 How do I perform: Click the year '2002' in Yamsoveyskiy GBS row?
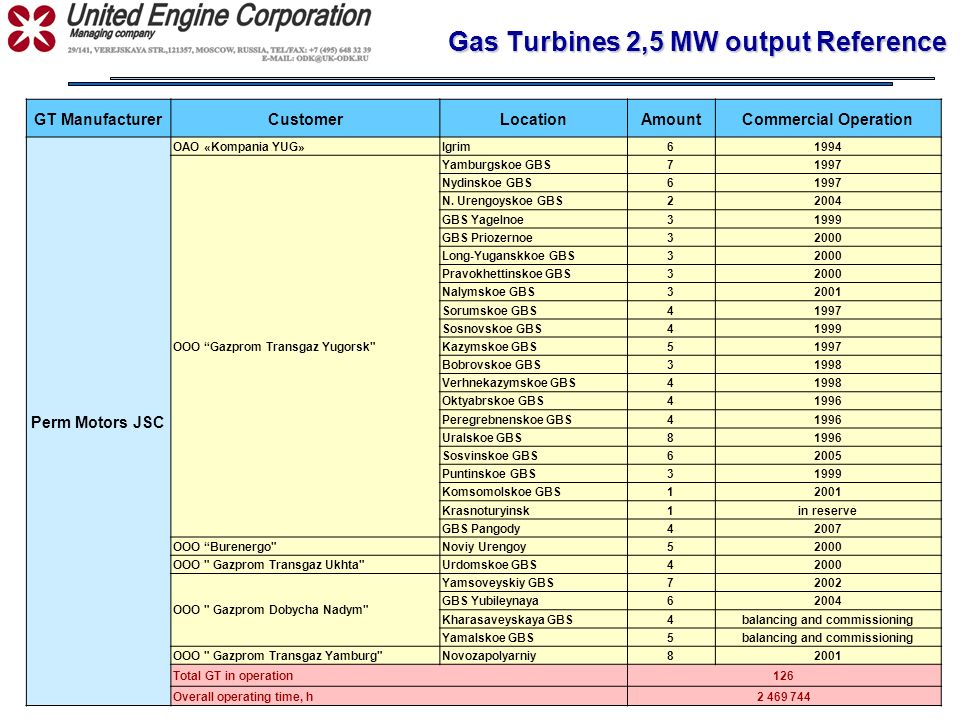(828, 583)
